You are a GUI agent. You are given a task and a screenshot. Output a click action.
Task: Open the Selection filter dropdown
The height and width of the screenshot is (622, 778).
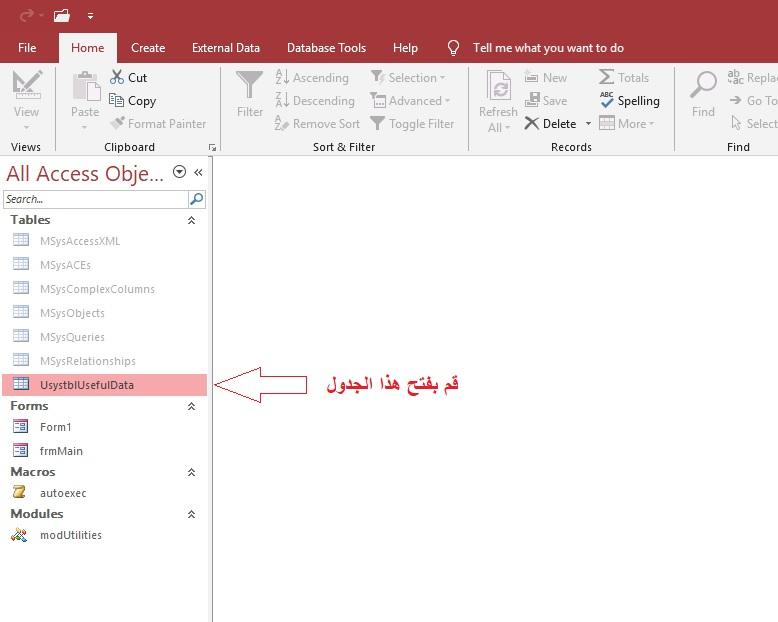408,78
